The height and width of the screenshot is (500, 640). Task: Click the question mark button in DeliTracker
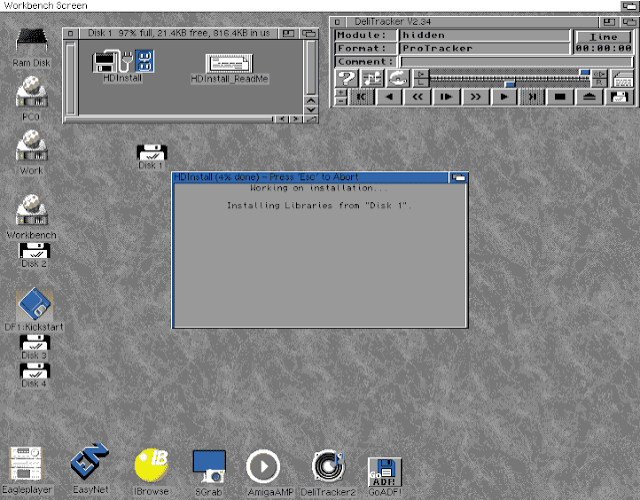(x=346, y=78)
